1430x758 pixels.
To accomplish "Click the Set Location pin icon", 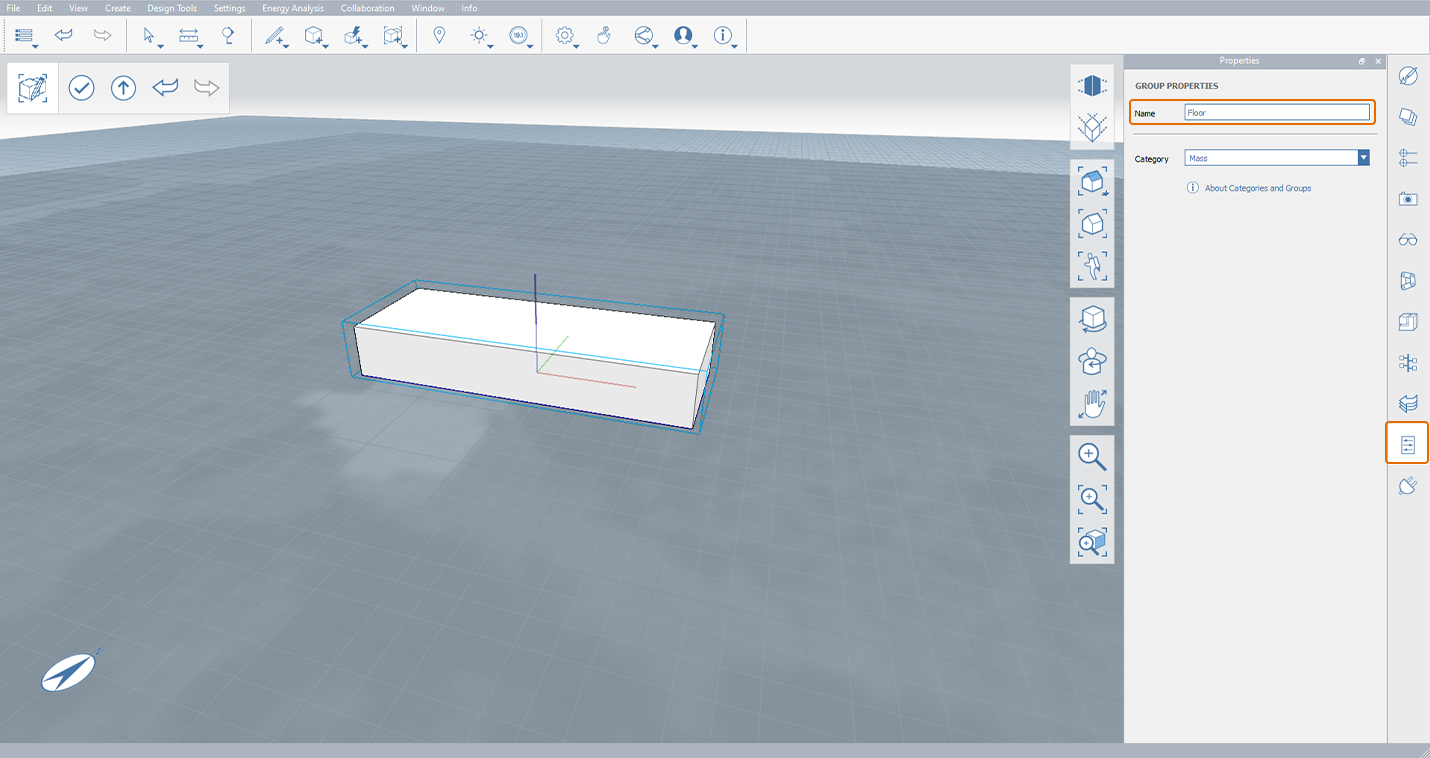I will coord(439,36).
